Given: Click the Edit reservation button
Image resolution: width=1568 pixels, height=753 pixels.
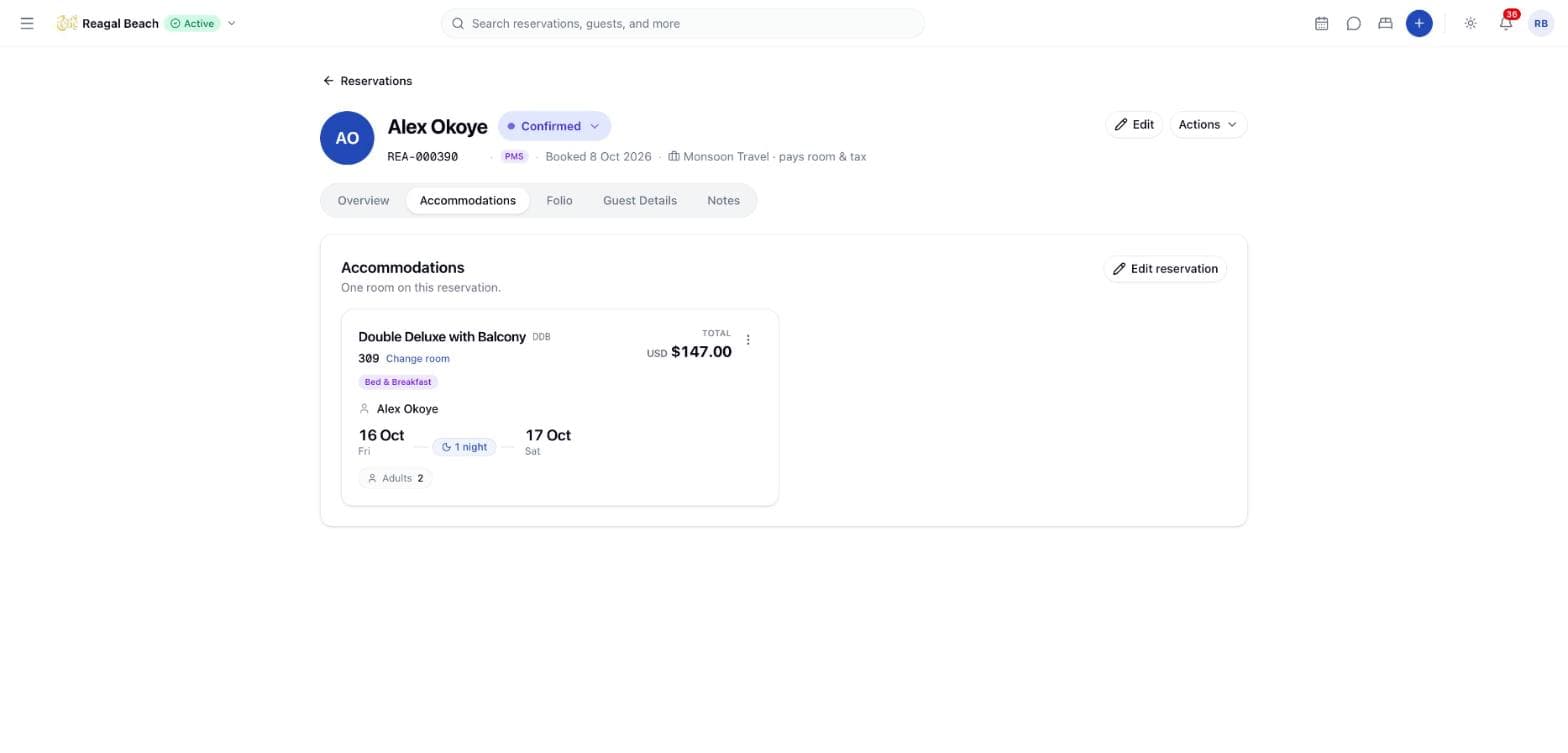Looking at the screenshot, I should click(x=1165, y=269).
